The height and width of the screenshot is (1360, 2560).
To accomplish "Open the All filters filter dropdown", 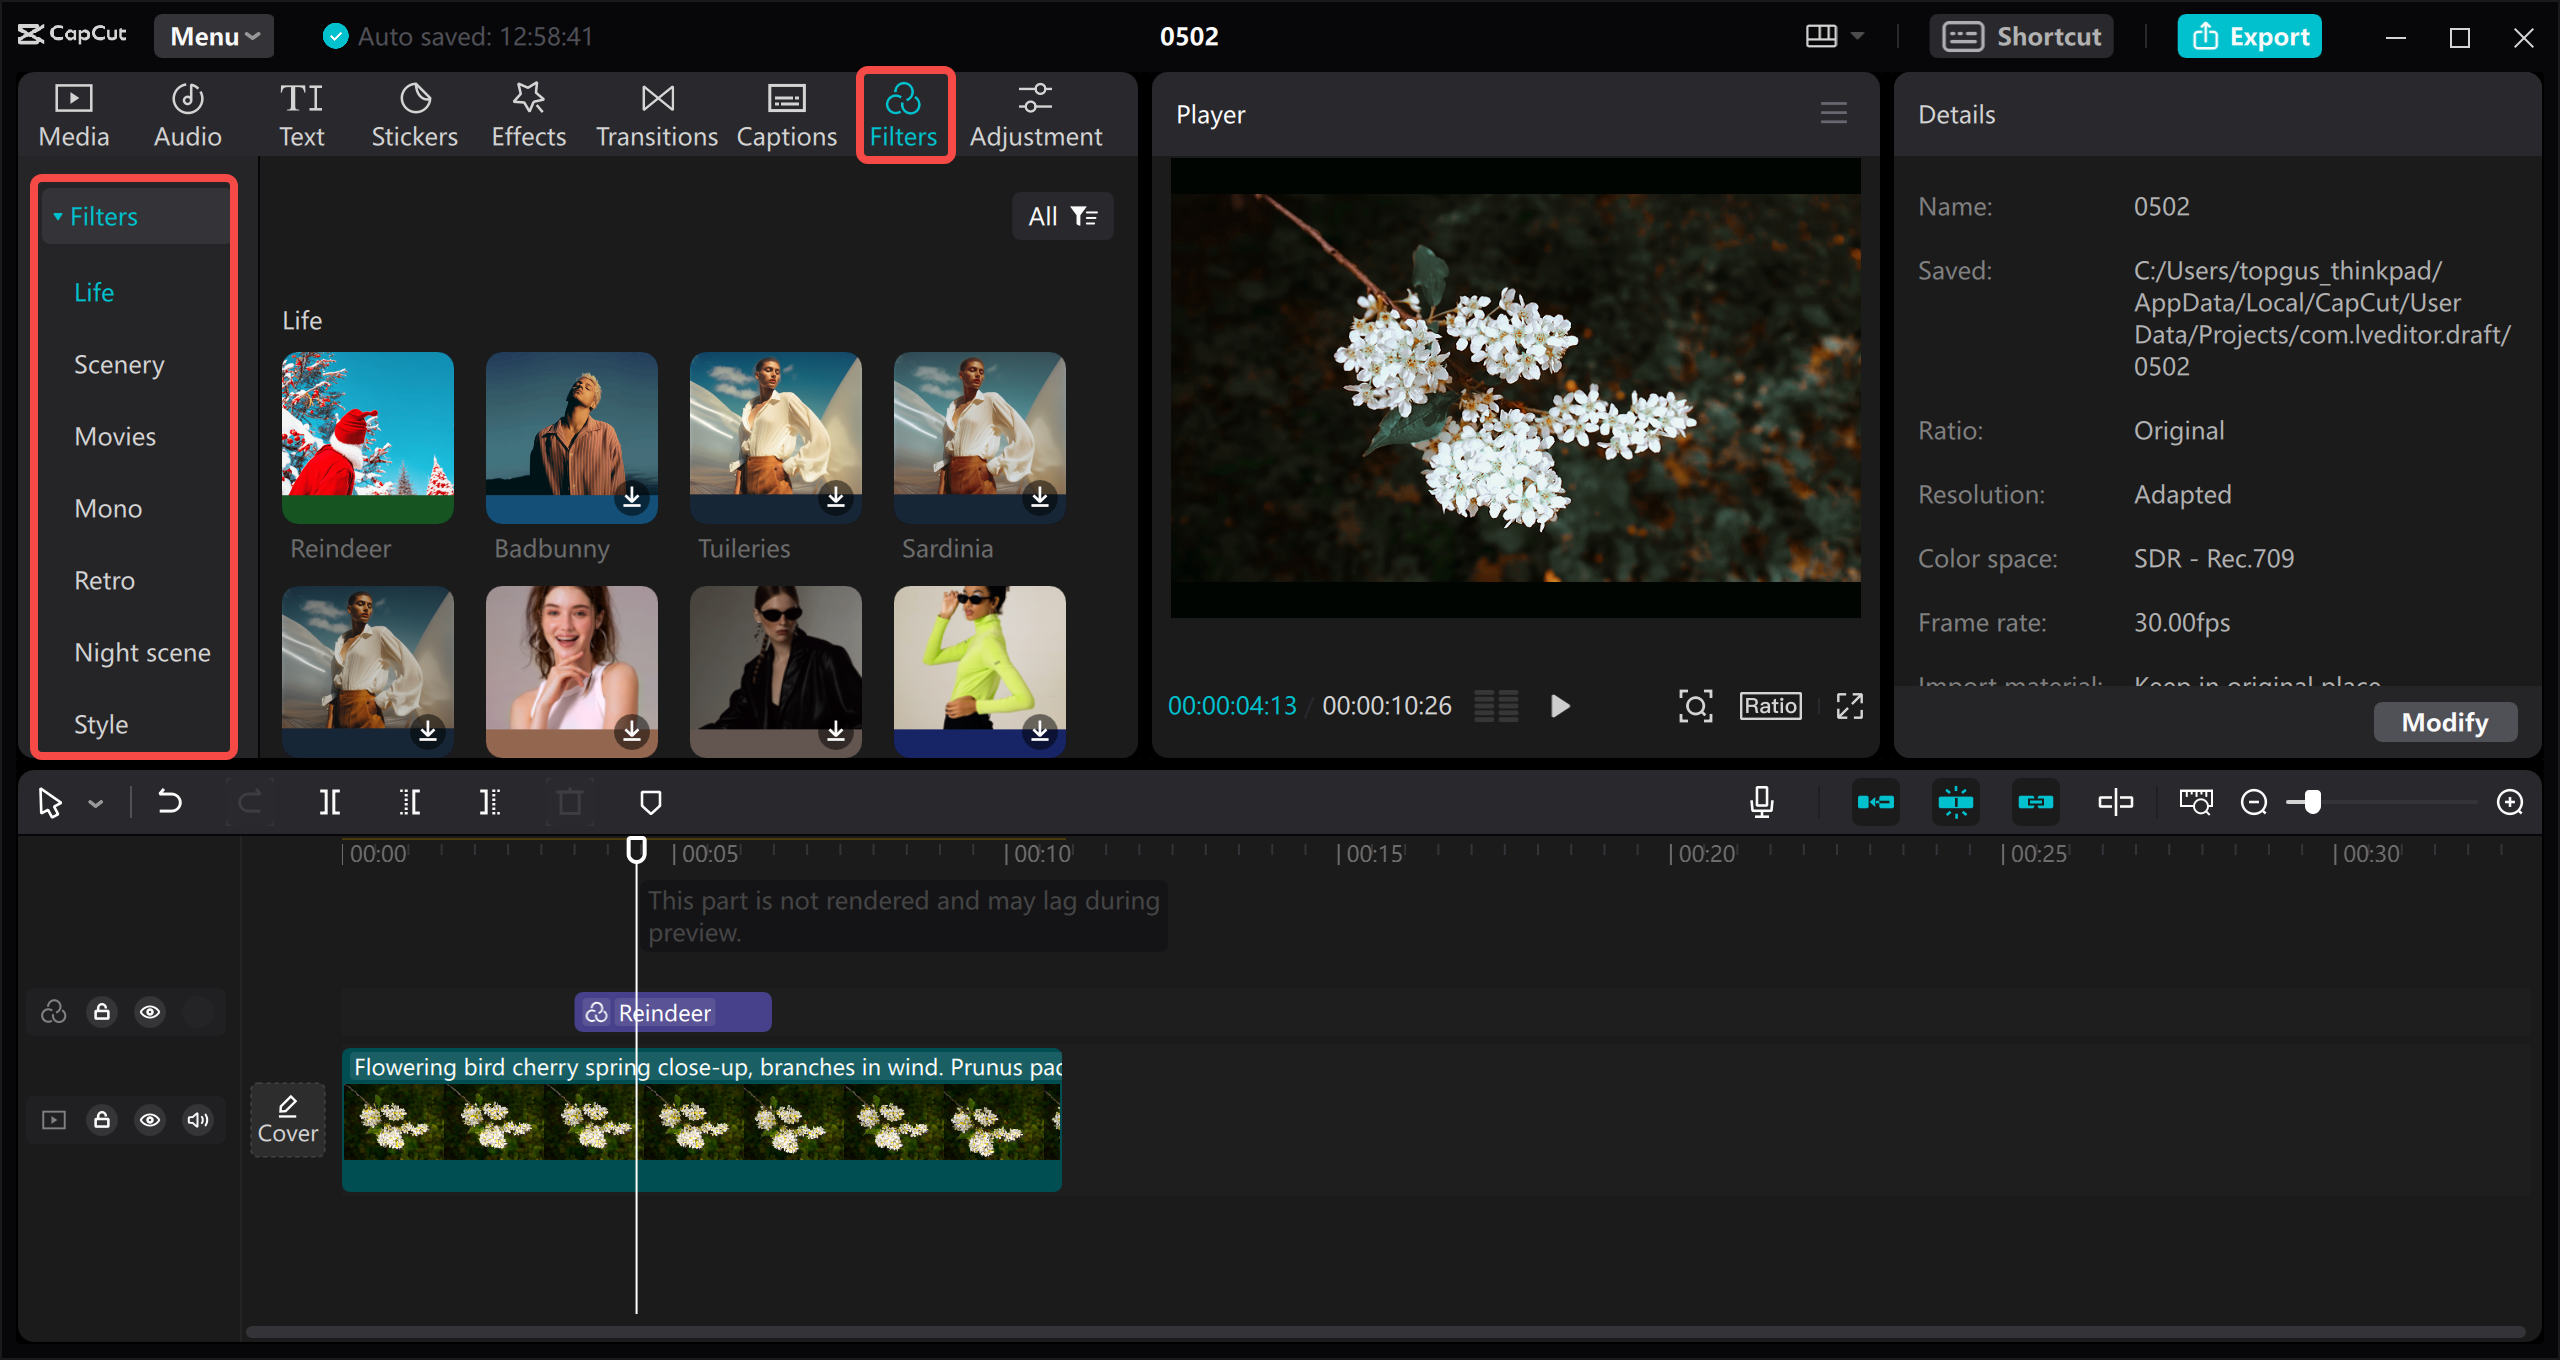I will 1062,215.
